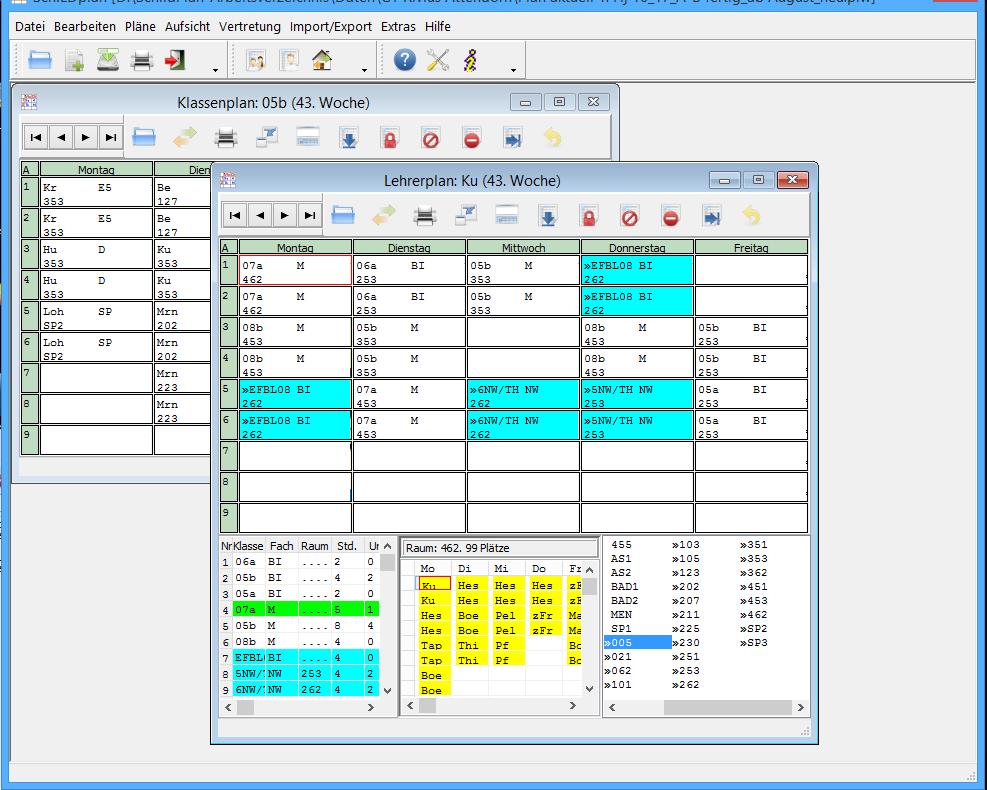Screen dimensions: 987x790
Task: Open the Vertretung menu
Action: point(250,26)
